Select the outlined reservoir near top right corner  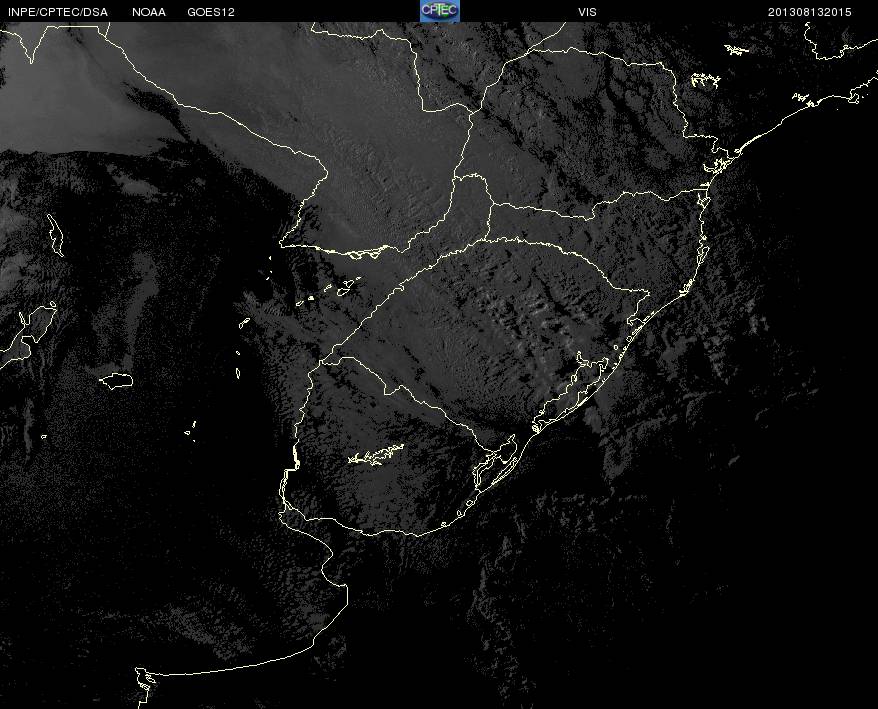(x=737, y=49)
